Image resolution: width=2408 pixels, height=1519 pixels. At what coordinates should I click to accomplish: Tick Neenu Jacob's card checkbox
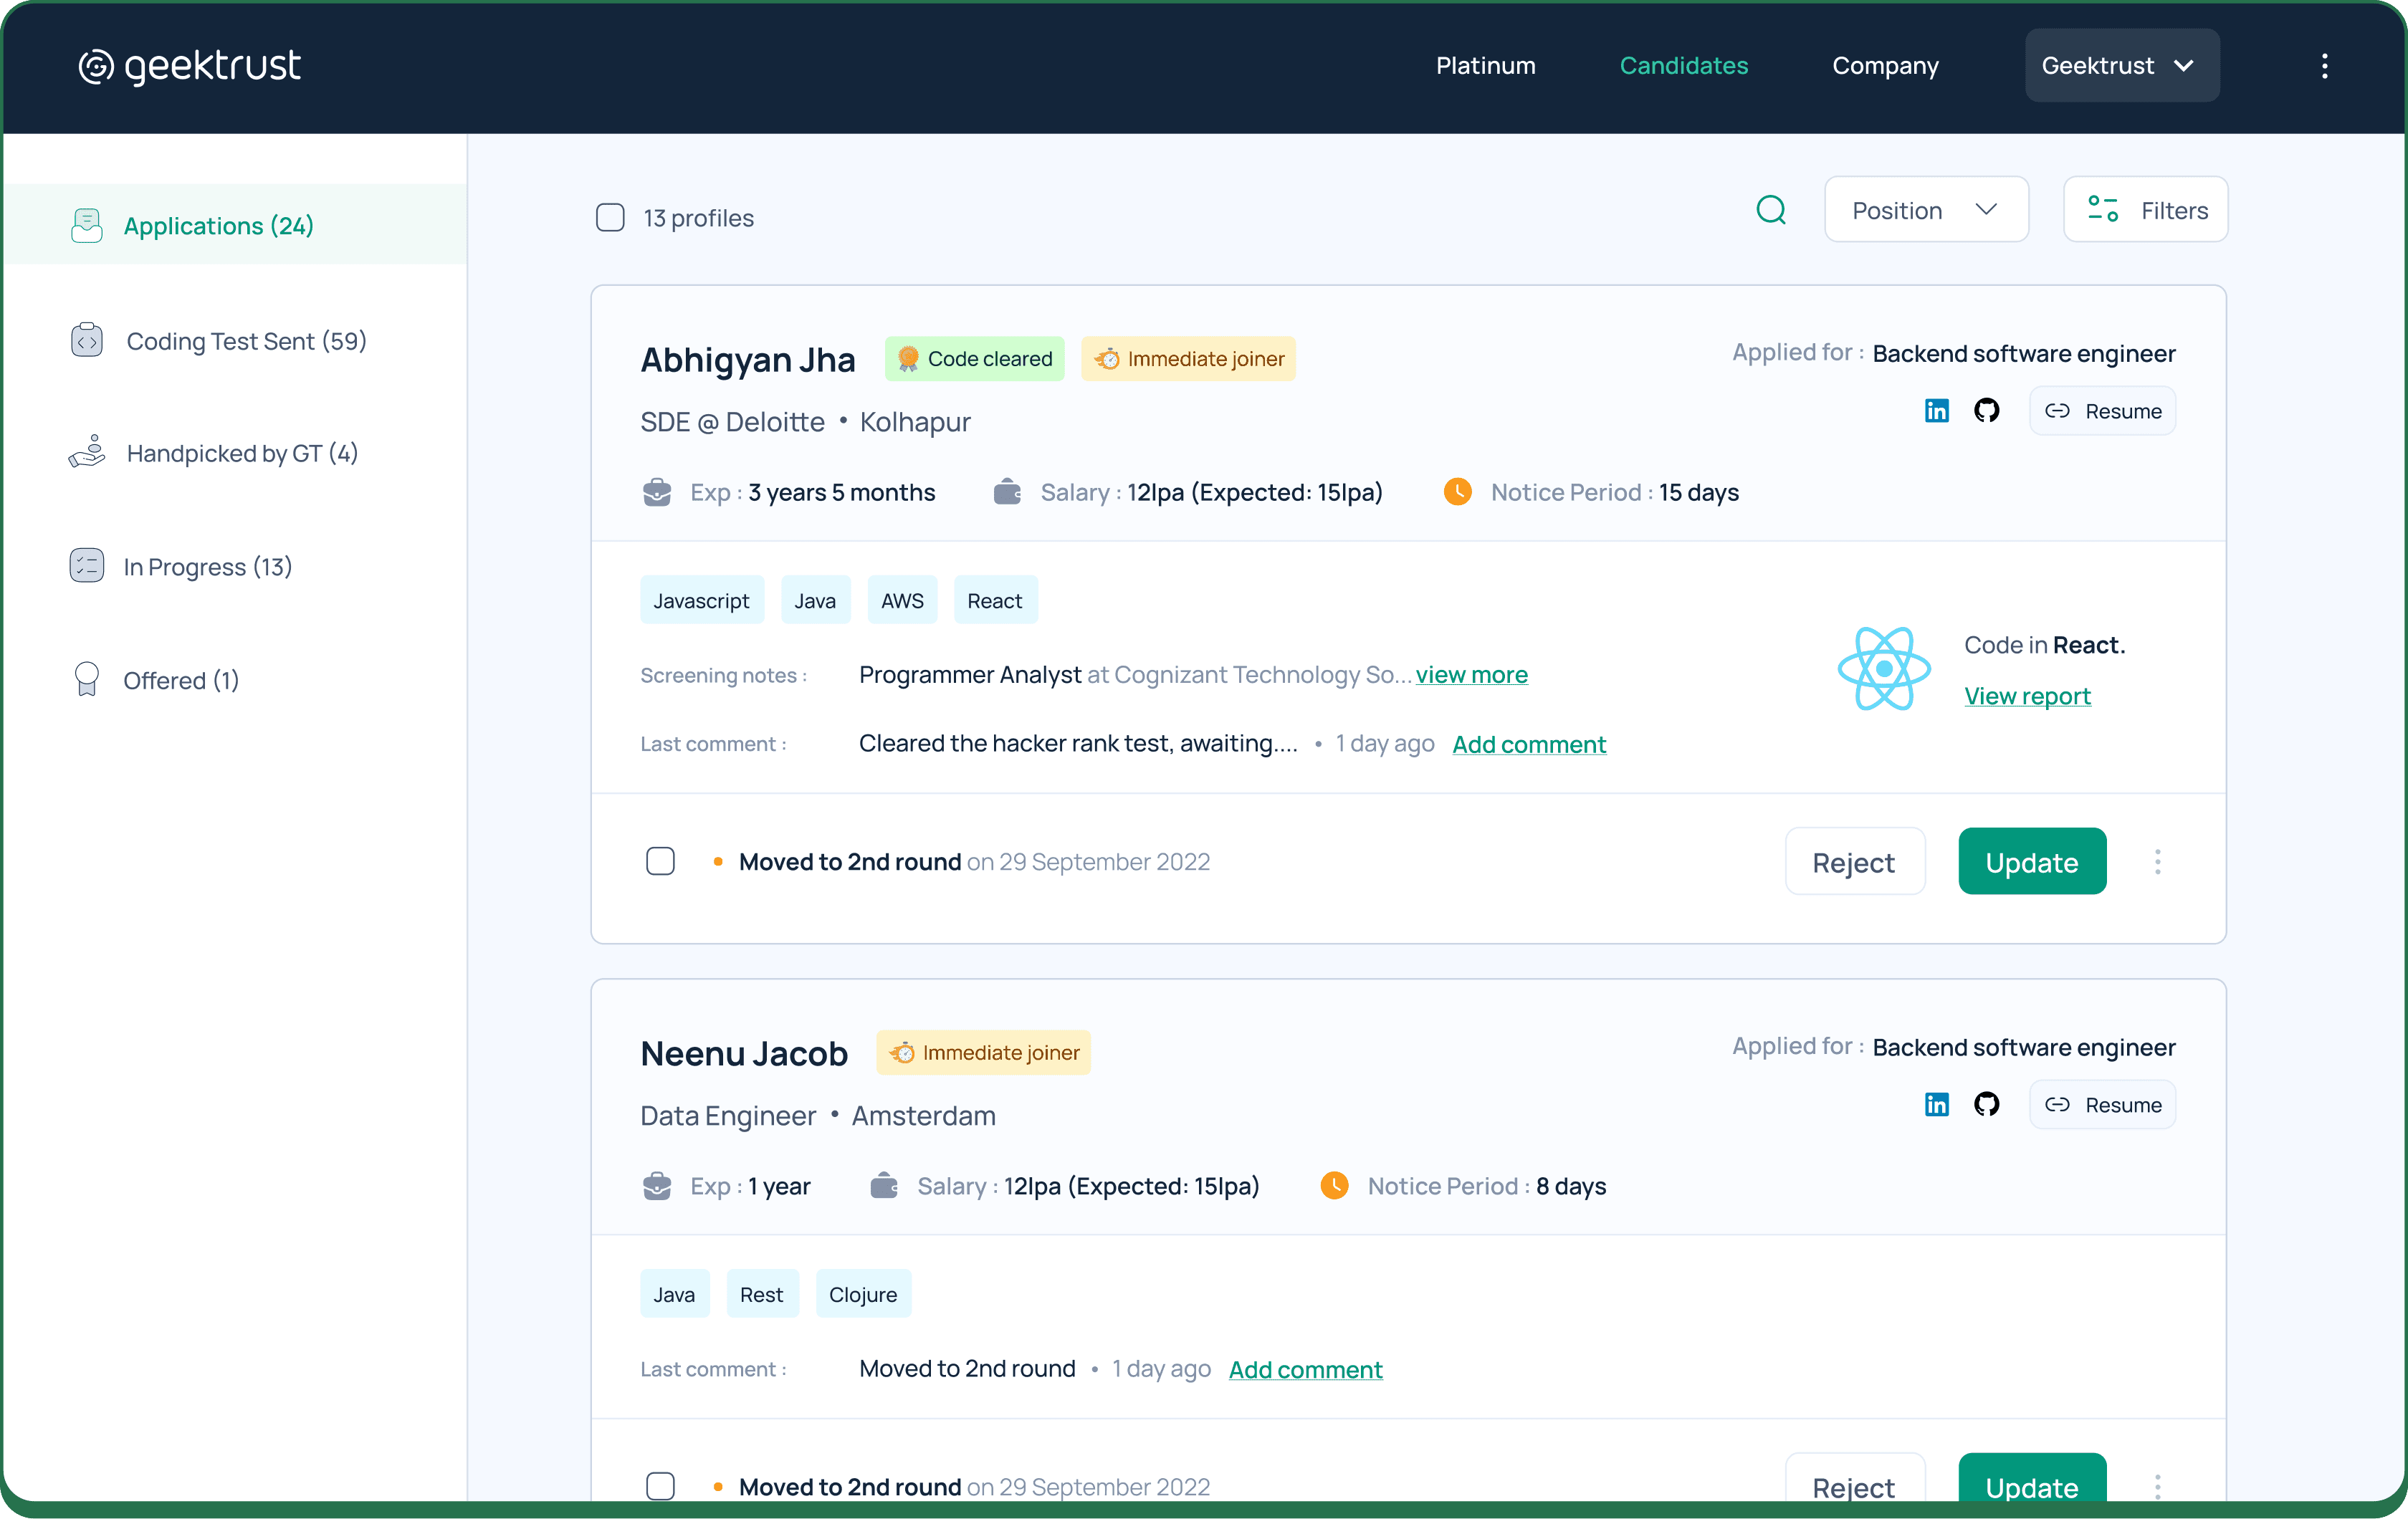660,1487
